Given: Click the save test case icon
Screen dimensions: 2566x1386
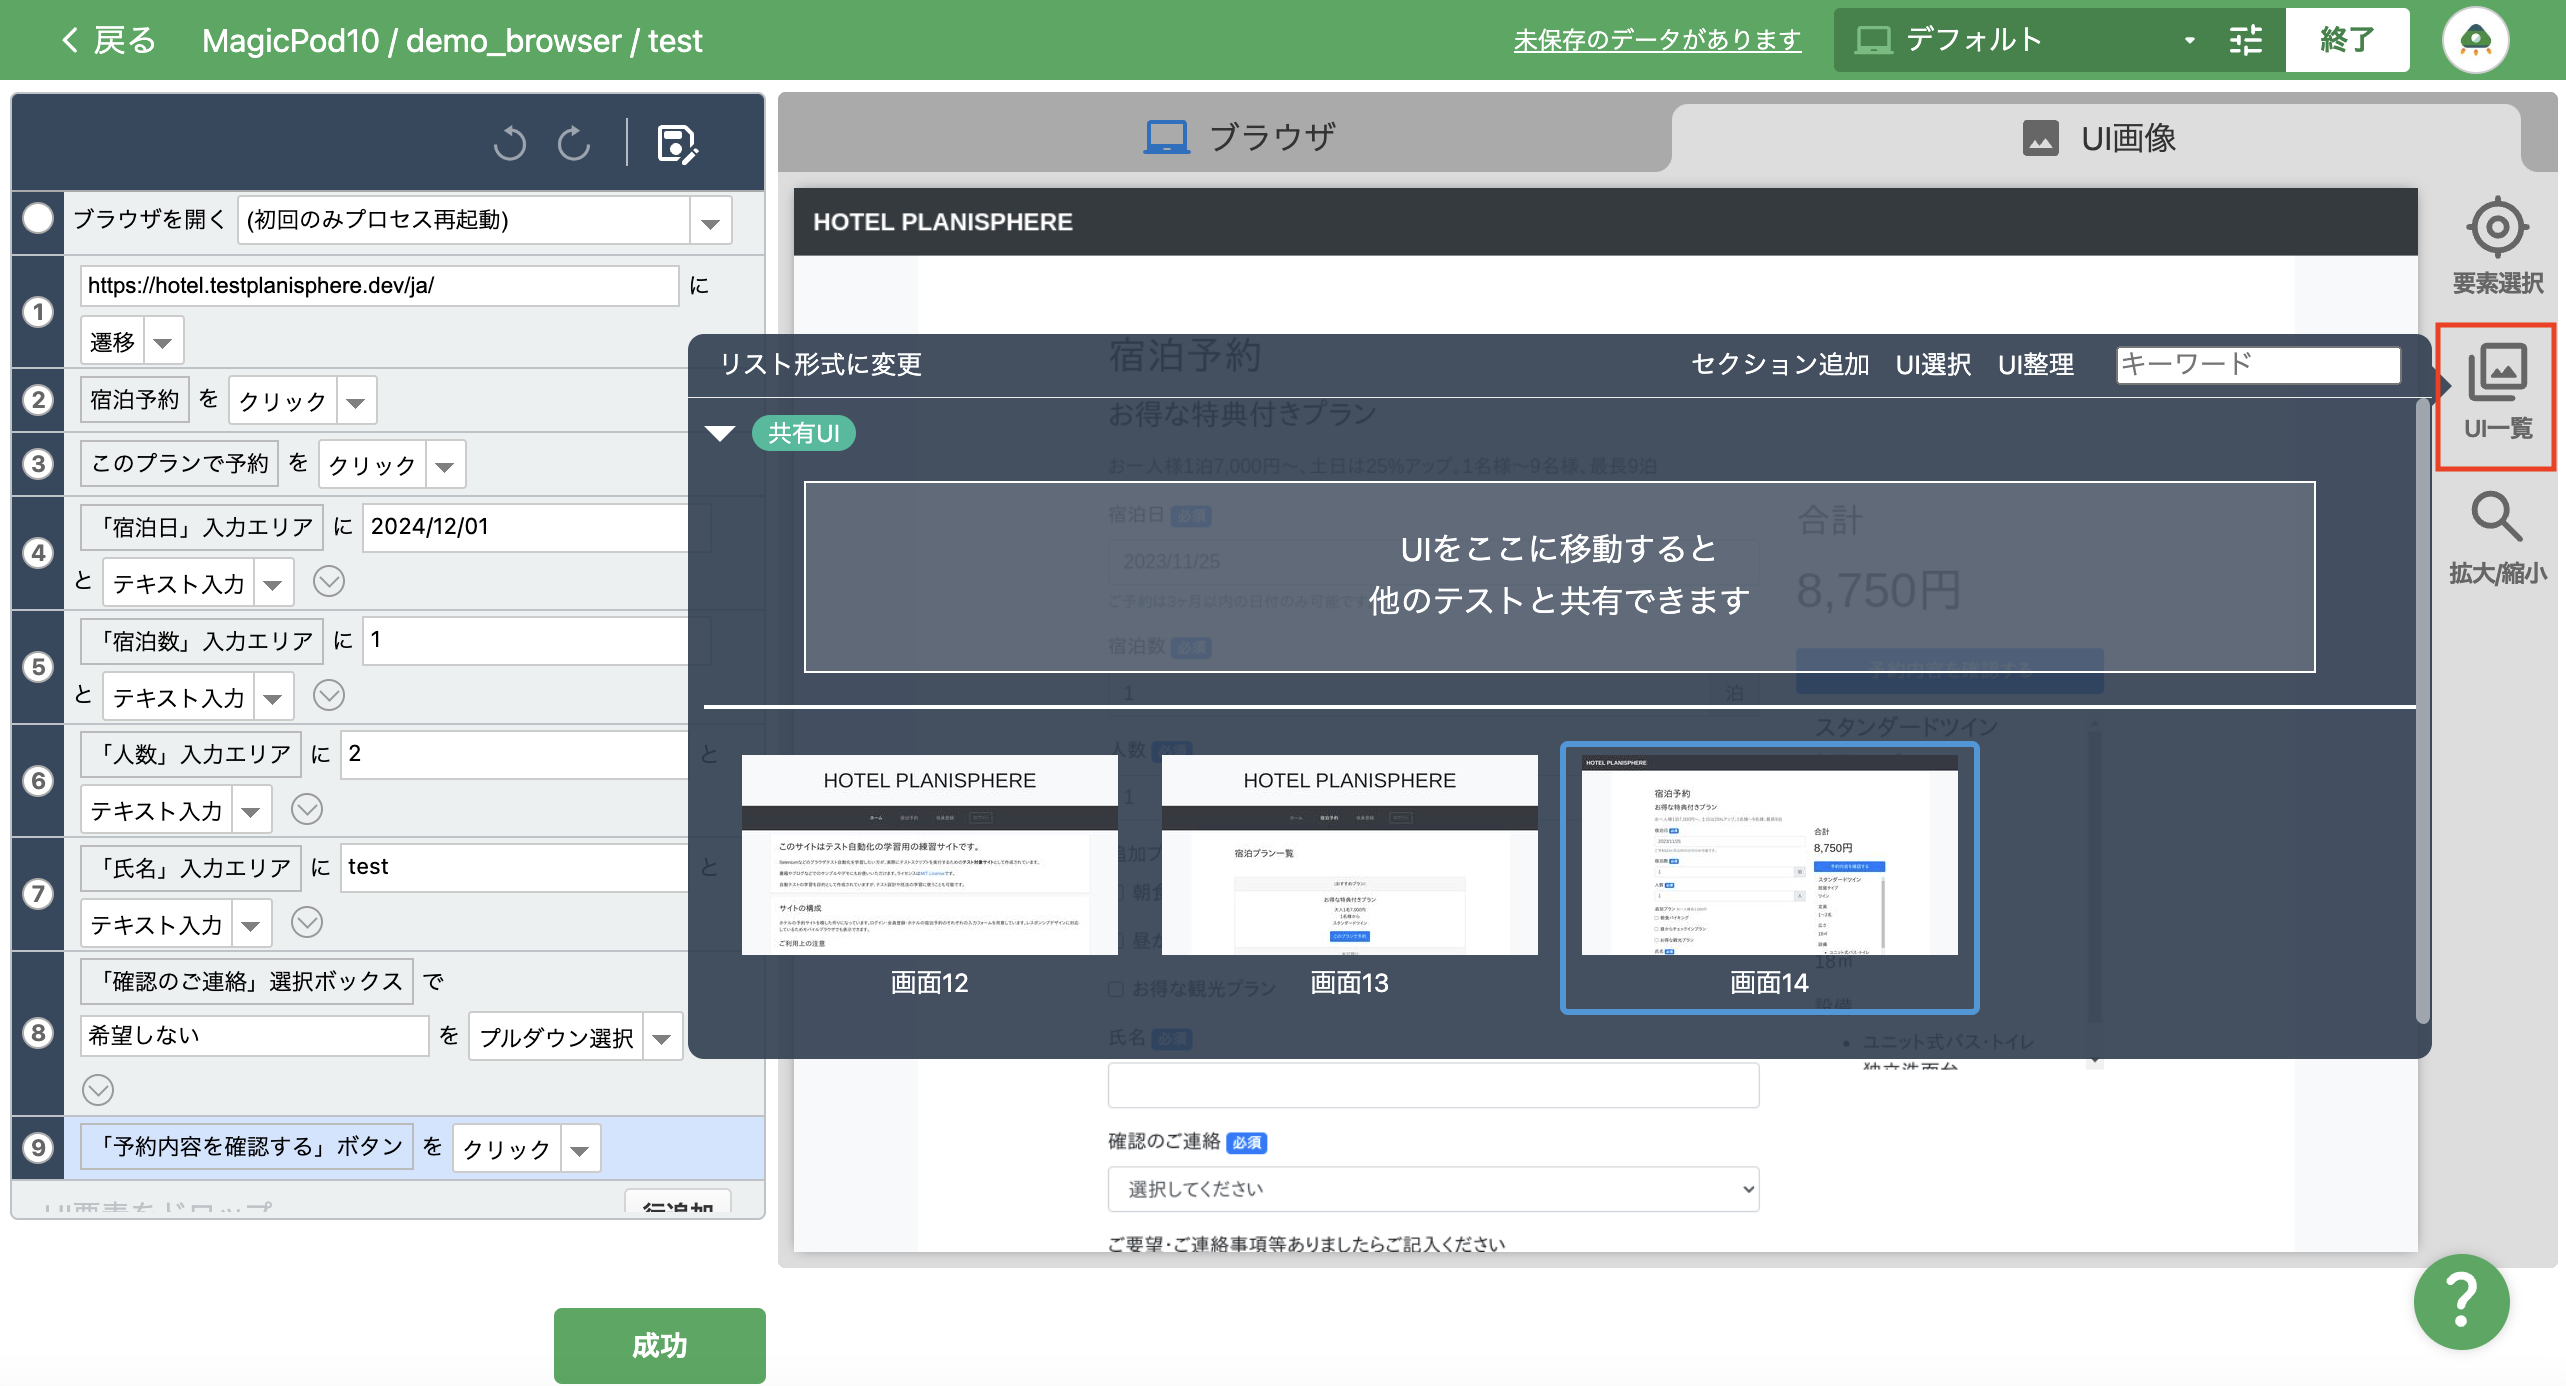Looking at the screenshot, I should click(x=677, y=144).
